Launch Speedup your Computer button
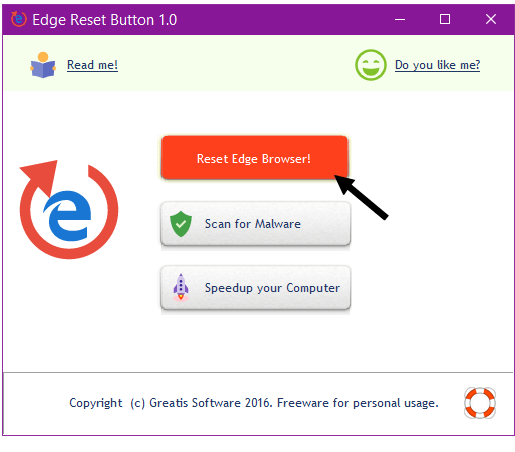Screen dimensions: 515x452 (x=255, y=288)
